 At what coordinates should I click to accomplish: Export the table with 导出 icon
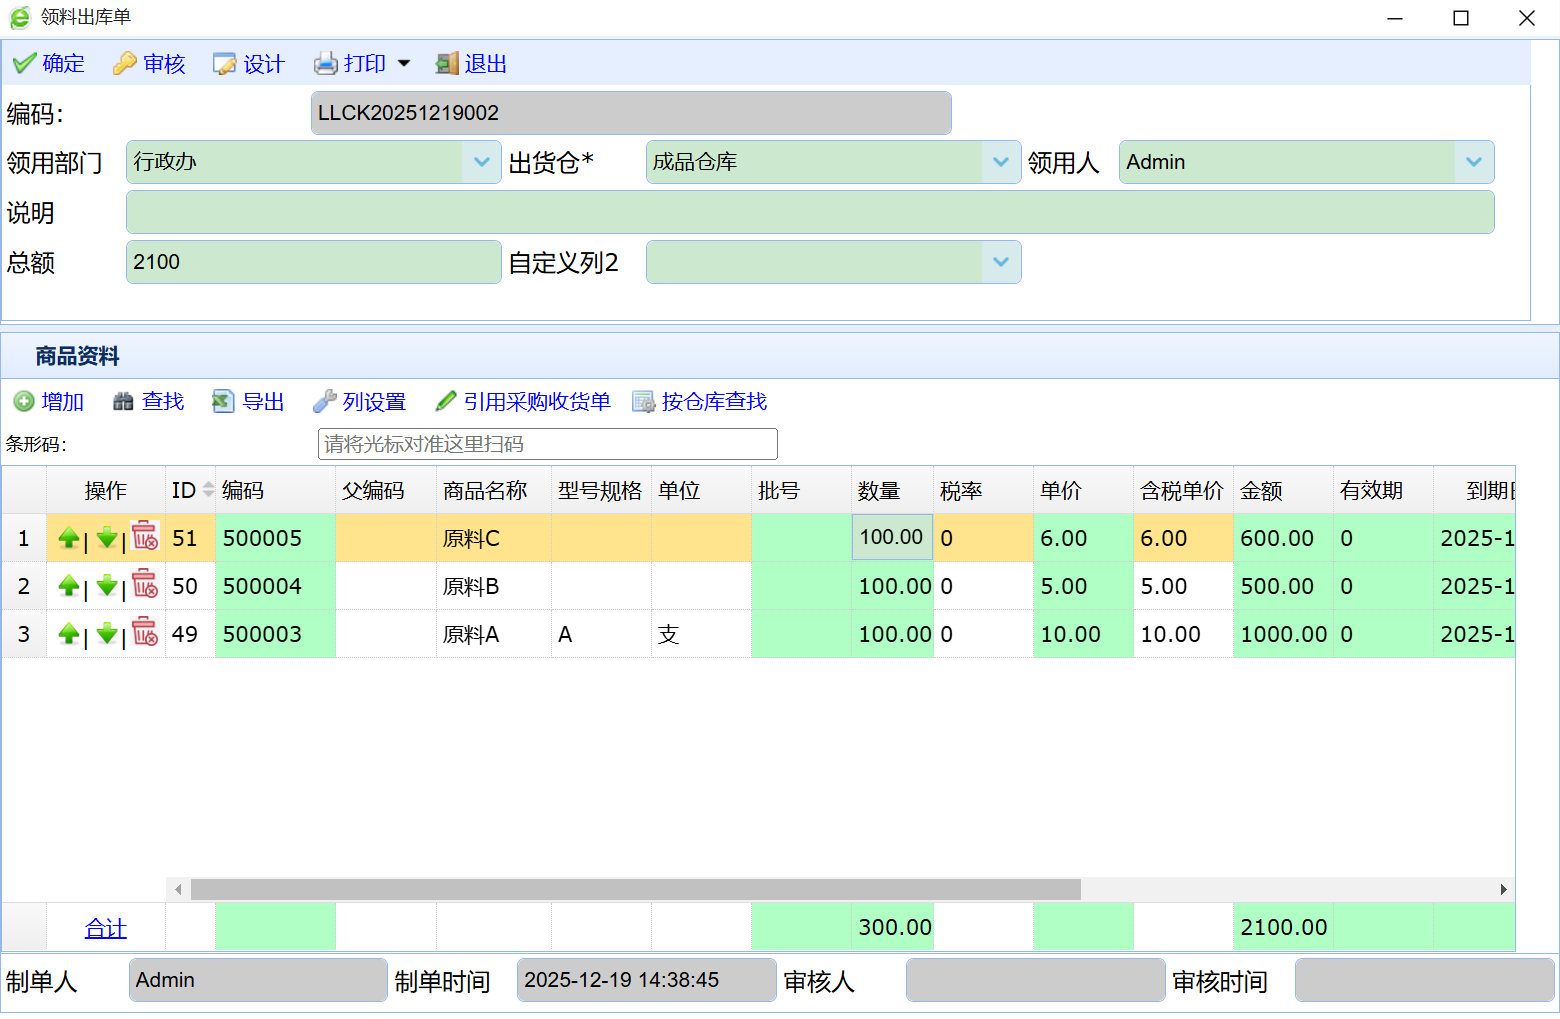[223, 402]
